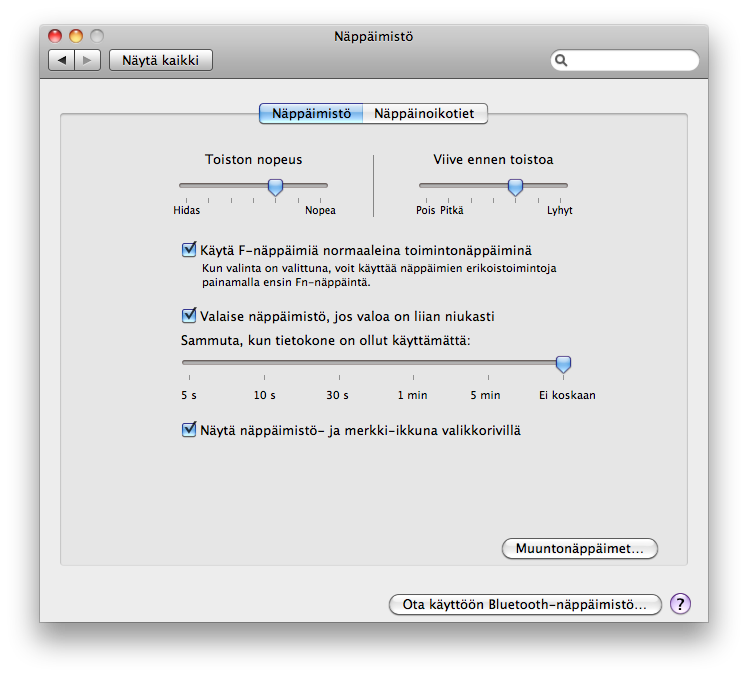Go back with the left arrow button
This screenshot has width=748, height=677.
coord(62,60)
